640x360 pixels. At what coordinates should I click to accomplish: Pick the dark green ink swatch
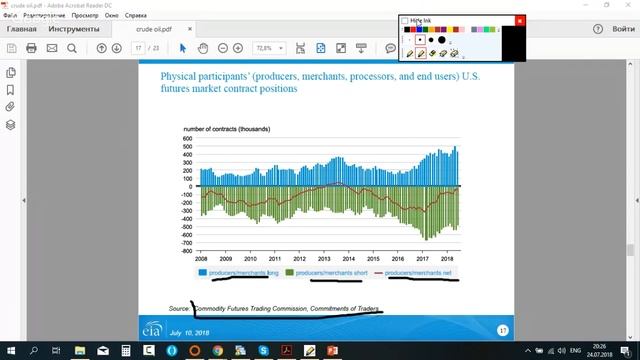click(x=425, y=29)
